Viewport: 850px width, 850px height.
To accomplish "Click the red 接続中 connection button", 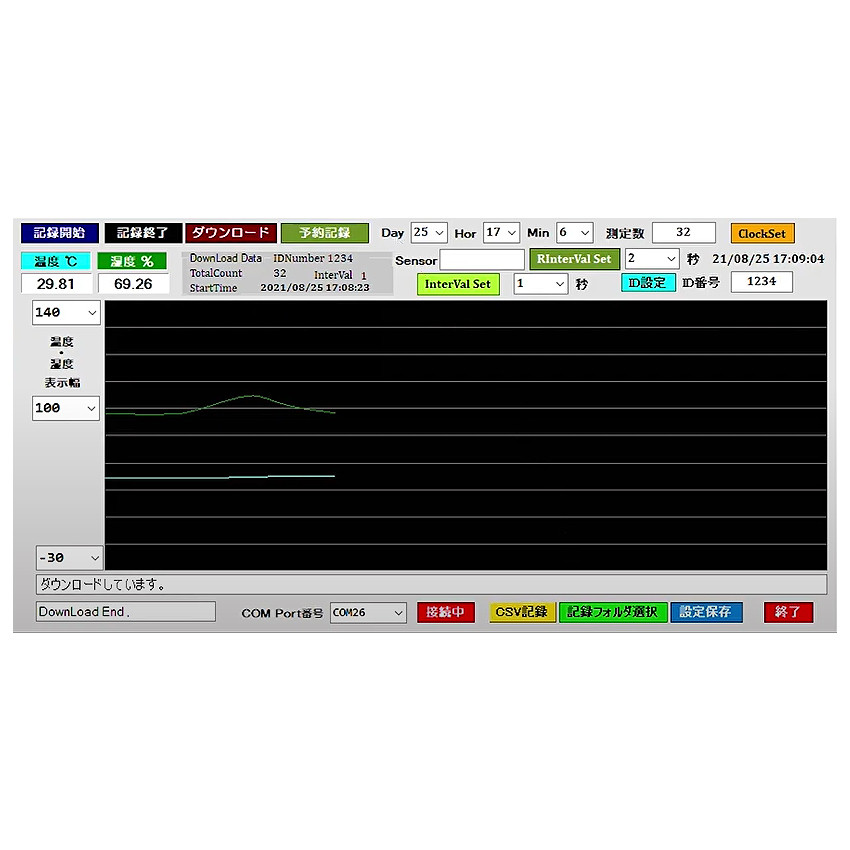I will (445, 612).
